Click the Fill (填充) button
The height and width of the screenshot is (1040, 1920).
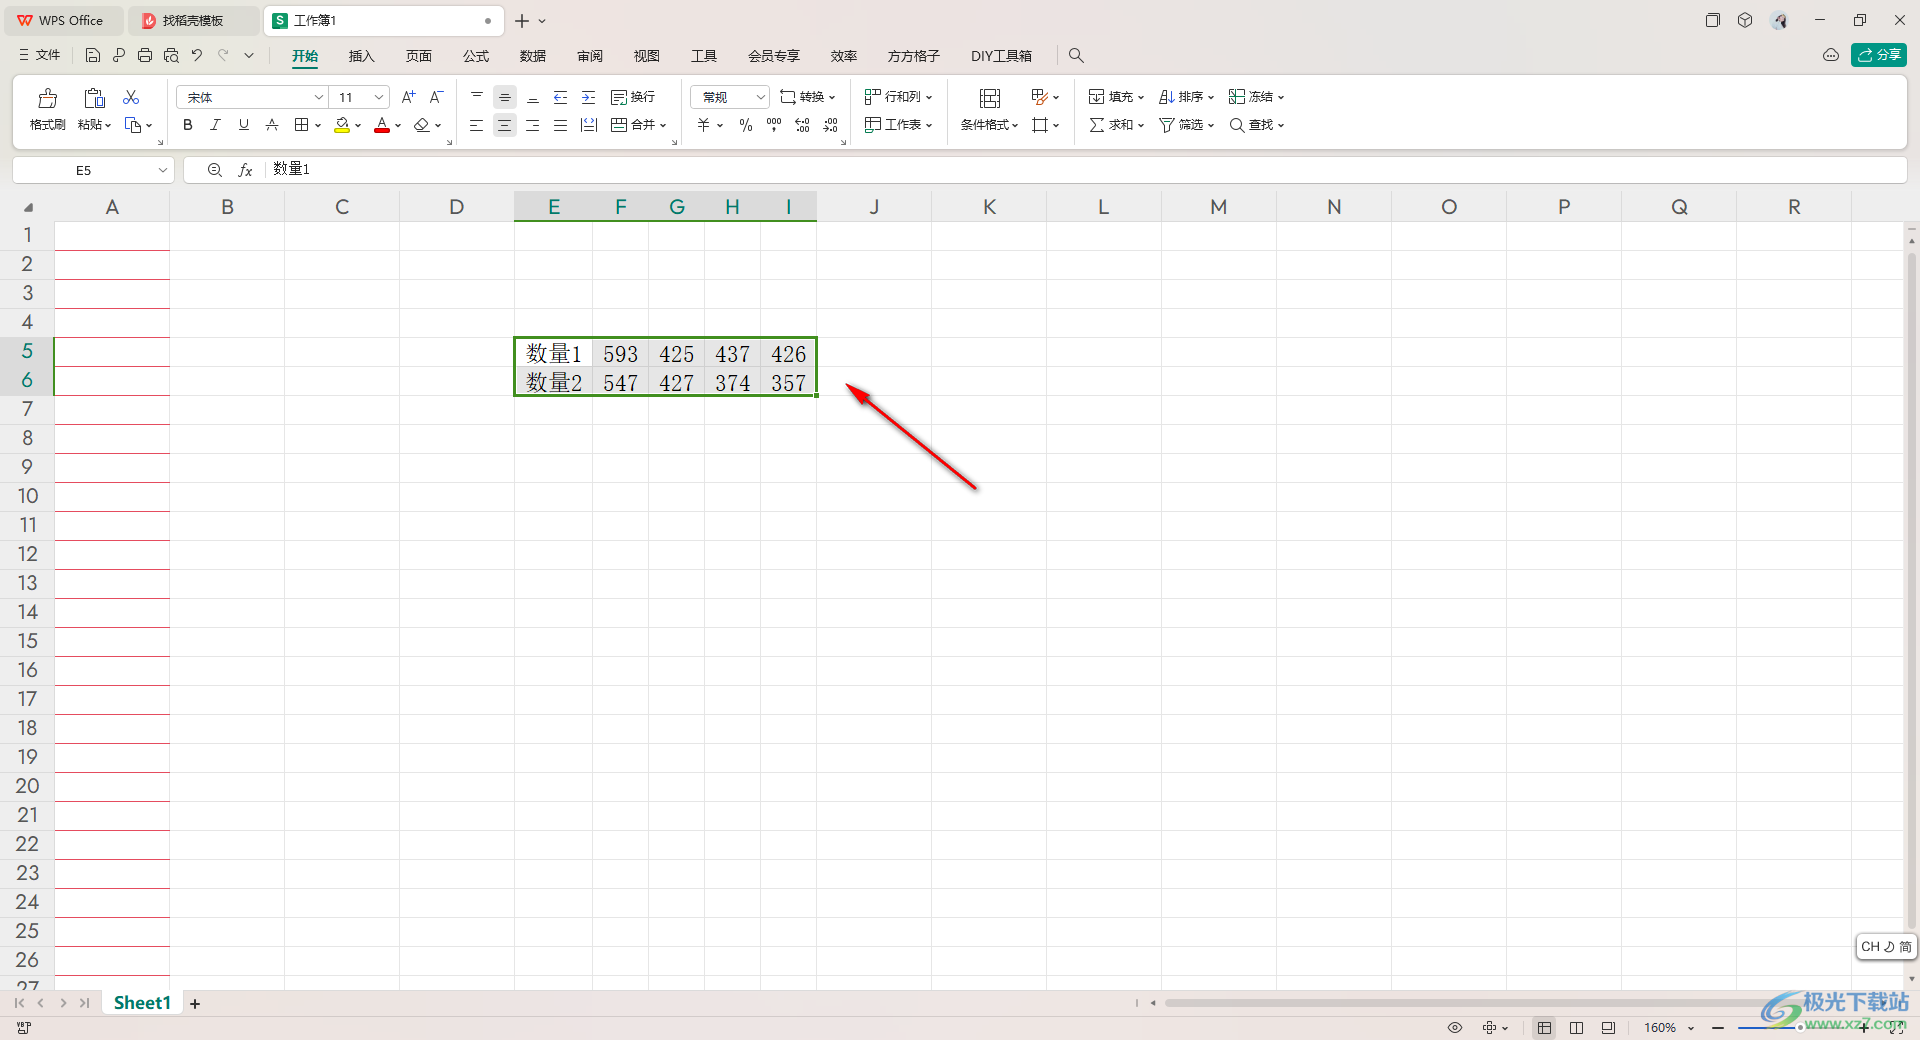pyautogui.click(x=1116, y=97)
